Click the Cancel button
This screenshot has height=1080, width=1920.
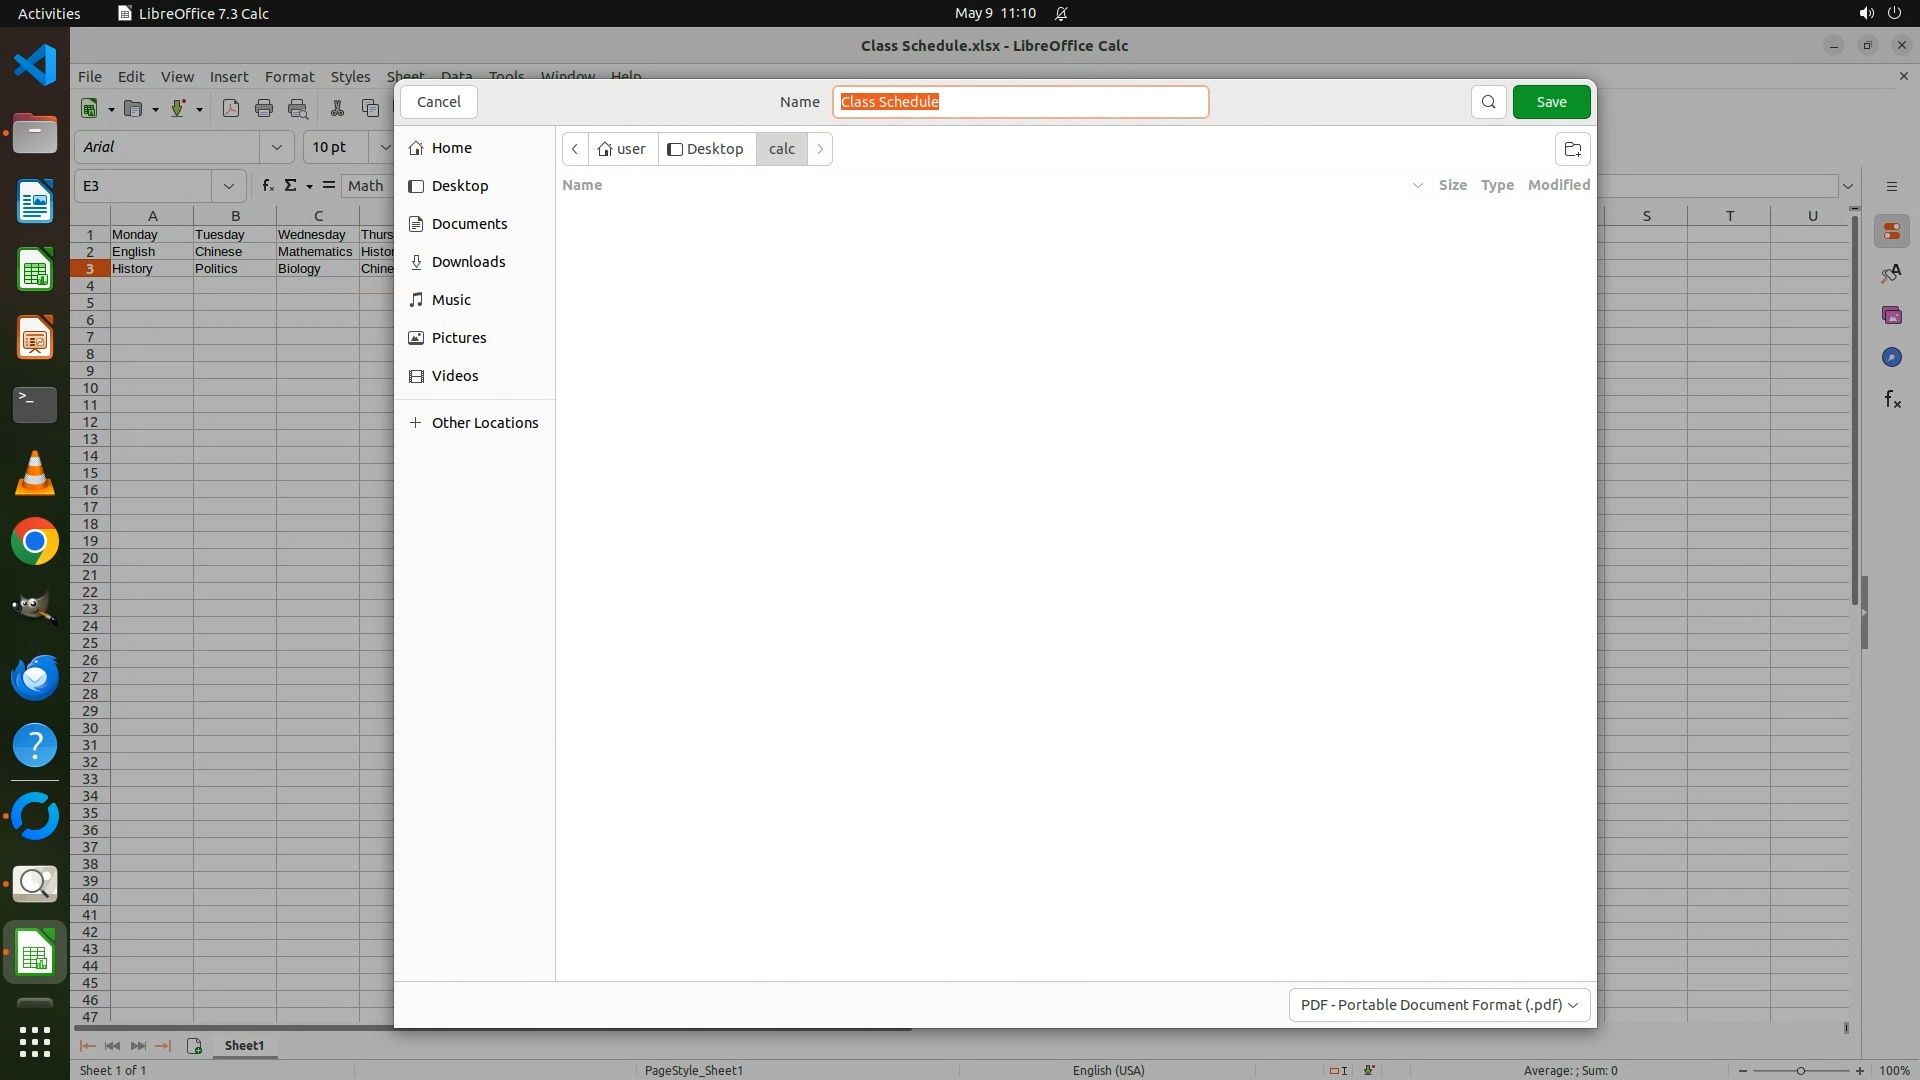coord(438,102)
